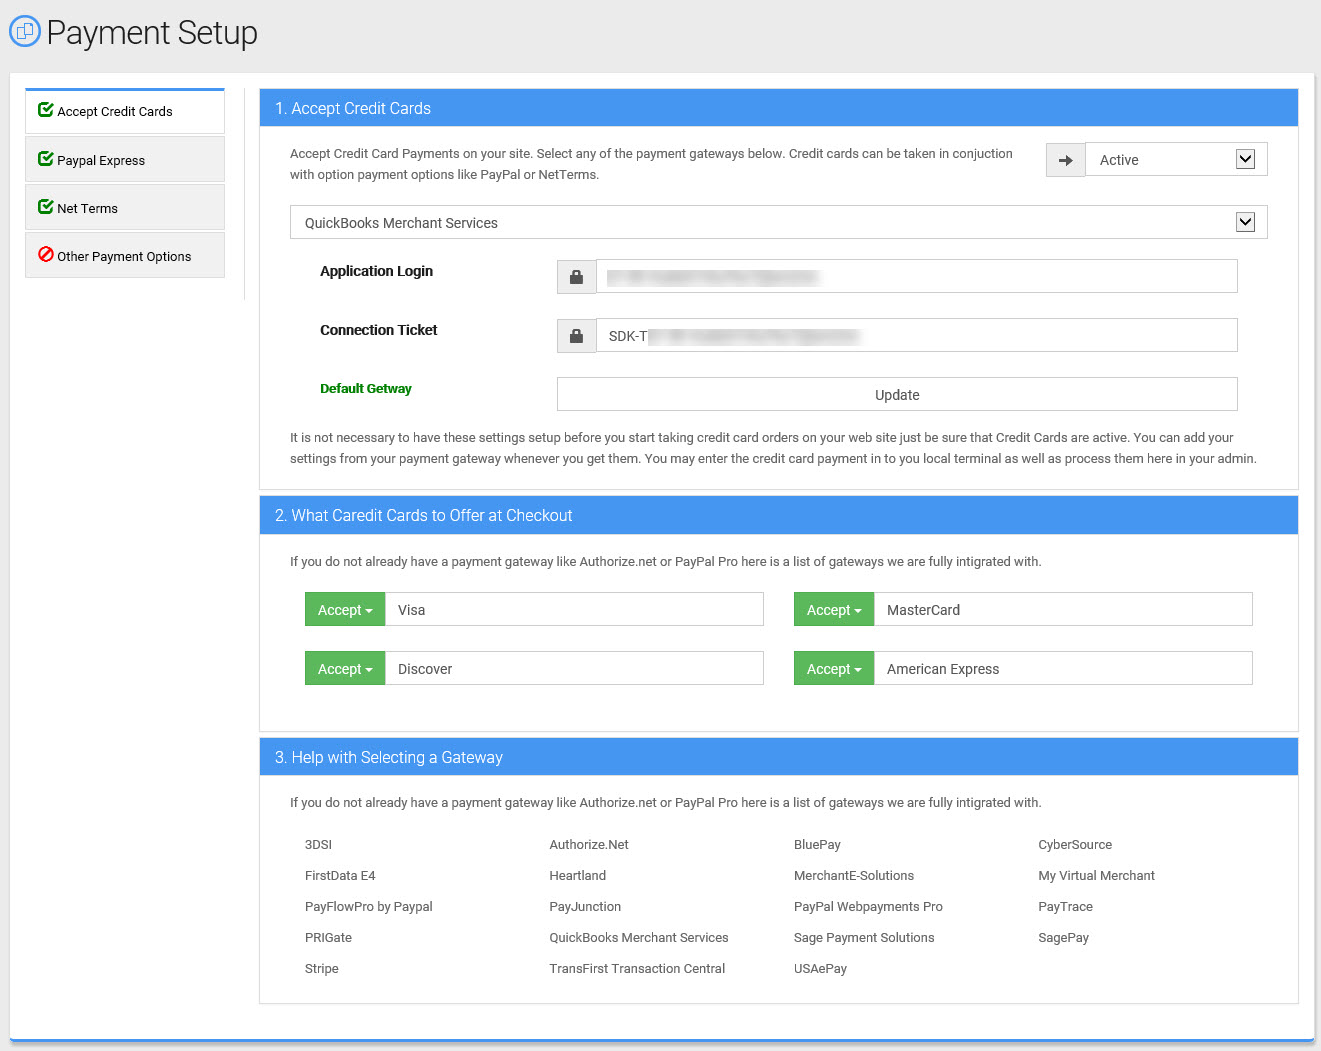Focus the Connection Ticket input field
The width and height of the screenshot is (1321, 1051).
point(916,336)
